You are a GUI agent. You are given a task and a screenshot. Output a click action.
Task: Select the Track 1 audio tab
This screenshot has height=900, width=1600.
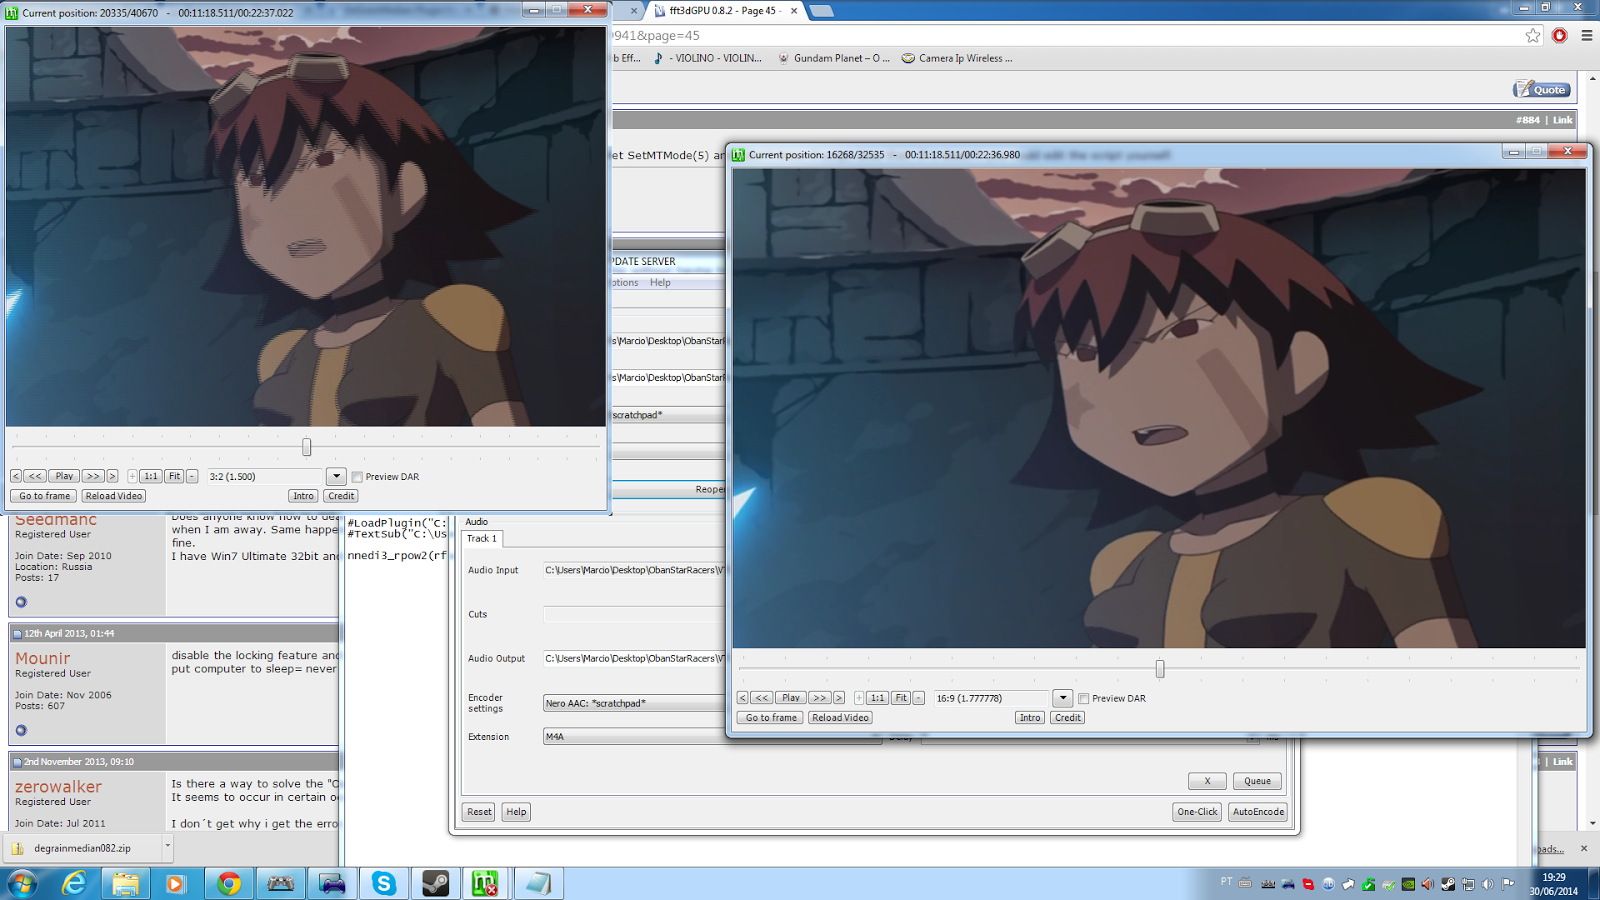click(482, 539)
